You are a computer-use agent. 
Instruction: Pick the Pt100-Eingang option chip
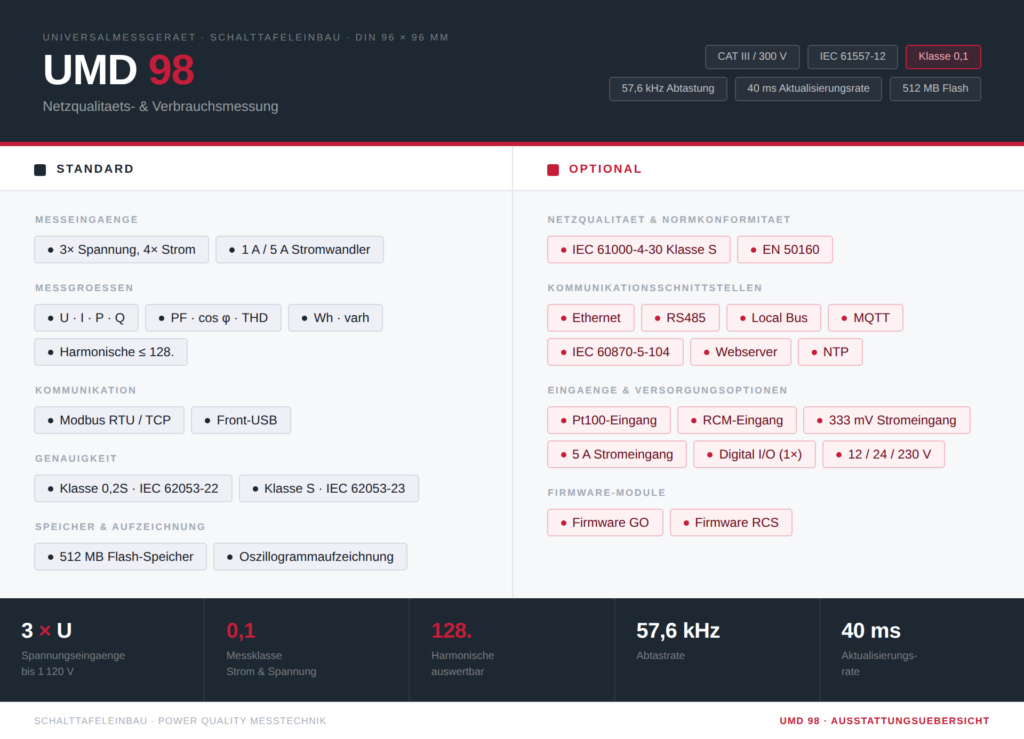608,420
